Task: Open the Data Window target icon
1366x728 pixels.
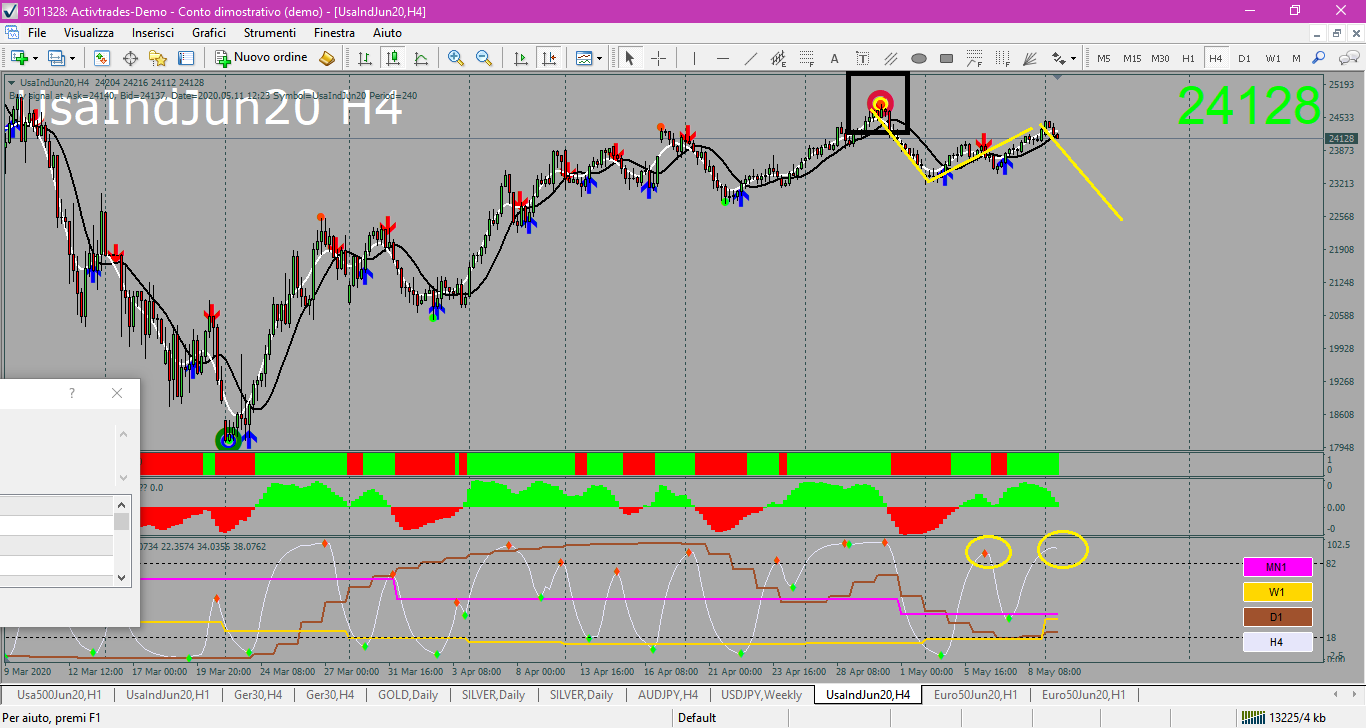Action: click(x=130, y=58)
